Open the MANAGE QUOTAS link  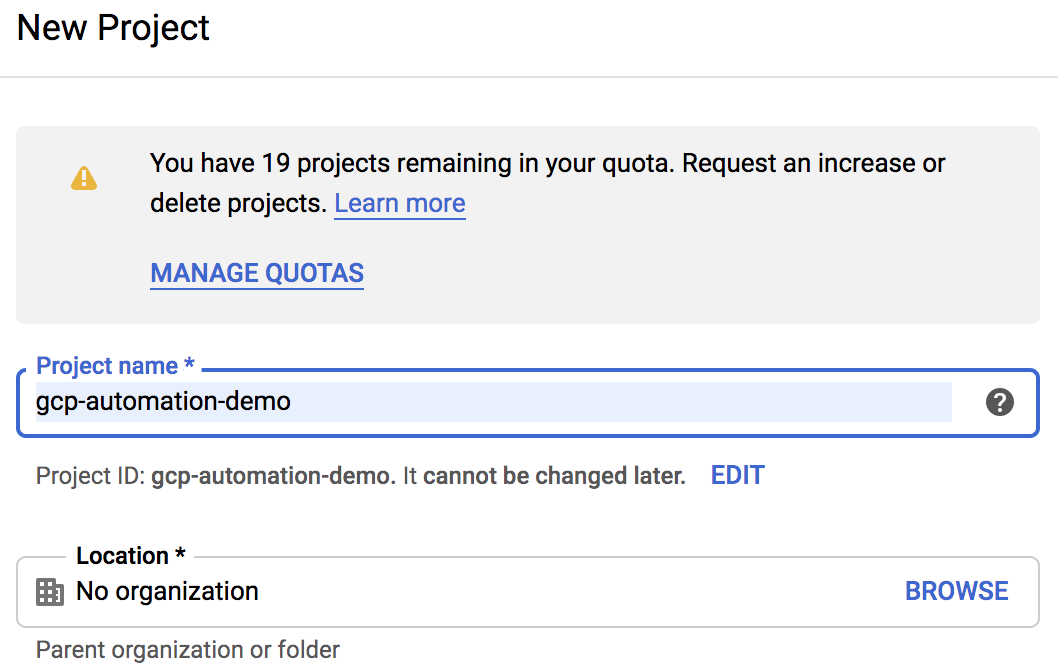[x=257, y=273]
